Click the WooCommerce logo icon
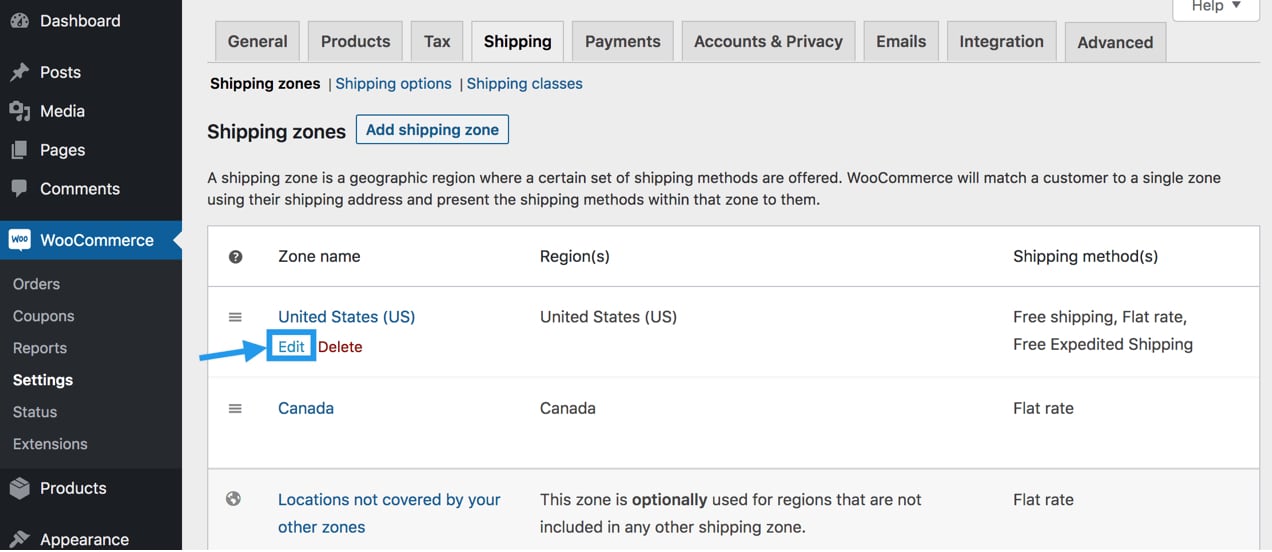Screen dimensions: 1272x552 point(19,240)
